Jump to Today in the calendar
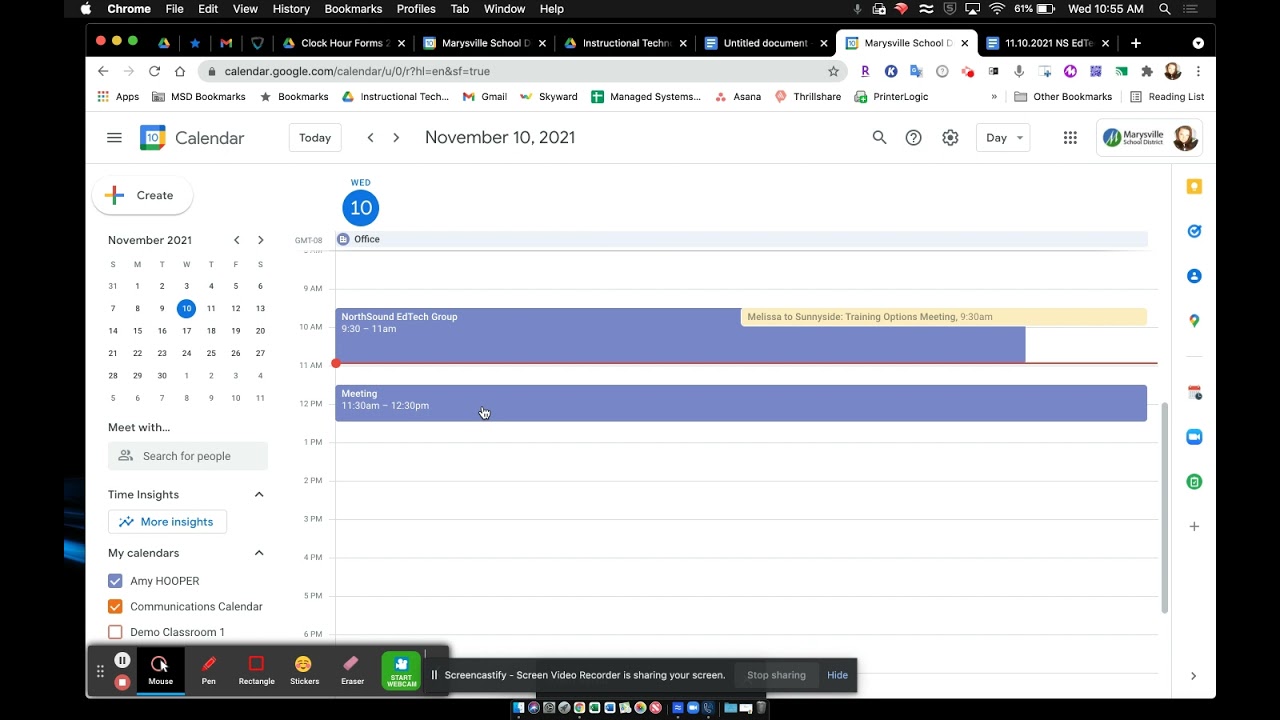This screenshot has height=720, width=1280. click(315, 138)
